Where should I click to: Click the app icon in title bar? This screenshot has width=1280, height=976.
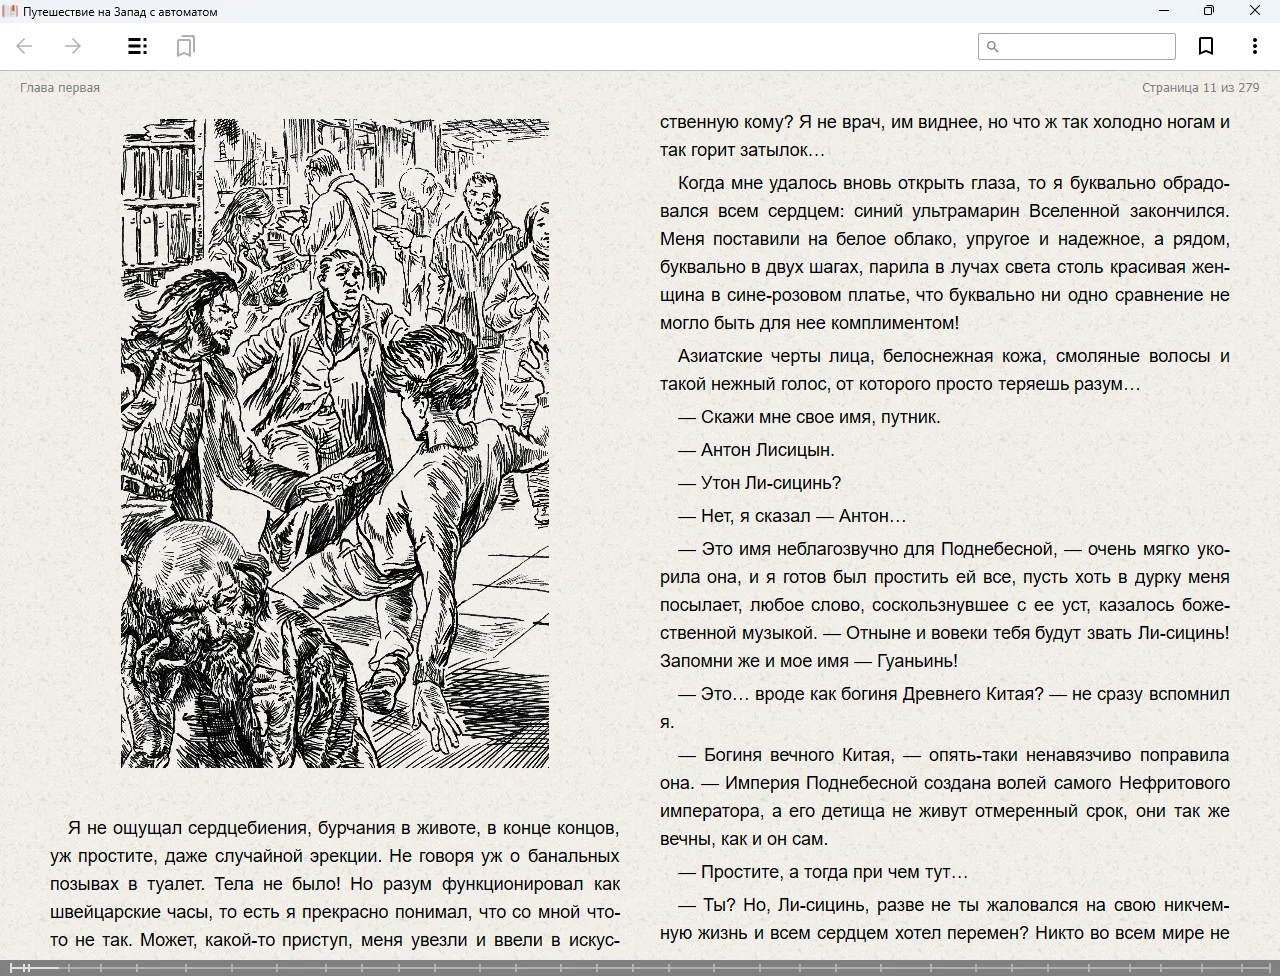pos(9,11)
